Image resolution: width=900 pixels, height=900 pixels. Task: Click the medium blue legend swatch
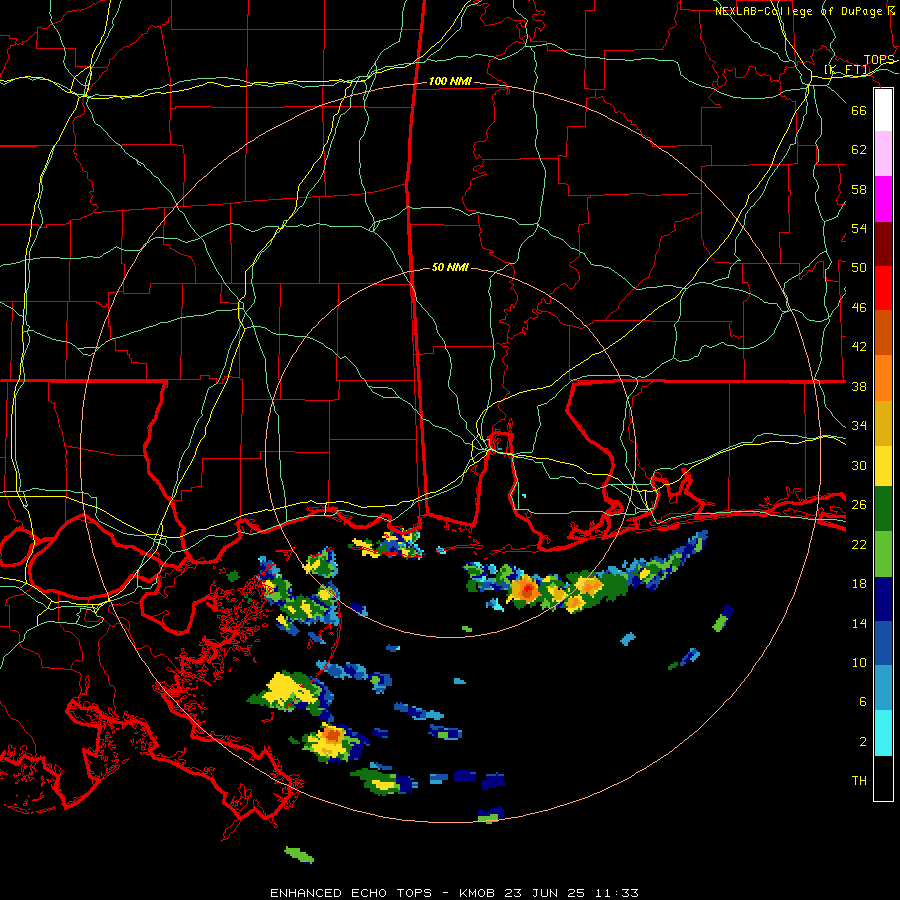[x=883, y=643]
